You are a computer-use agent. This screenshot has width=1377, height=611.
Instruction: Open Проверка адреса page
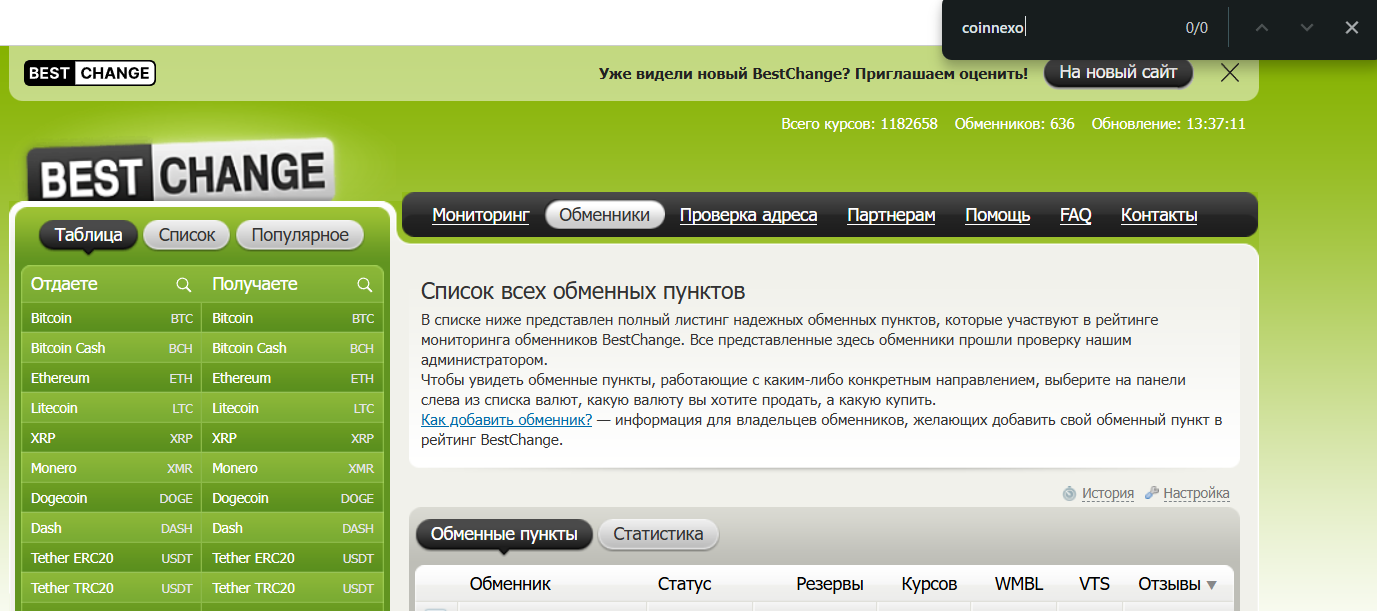[748, 215]
